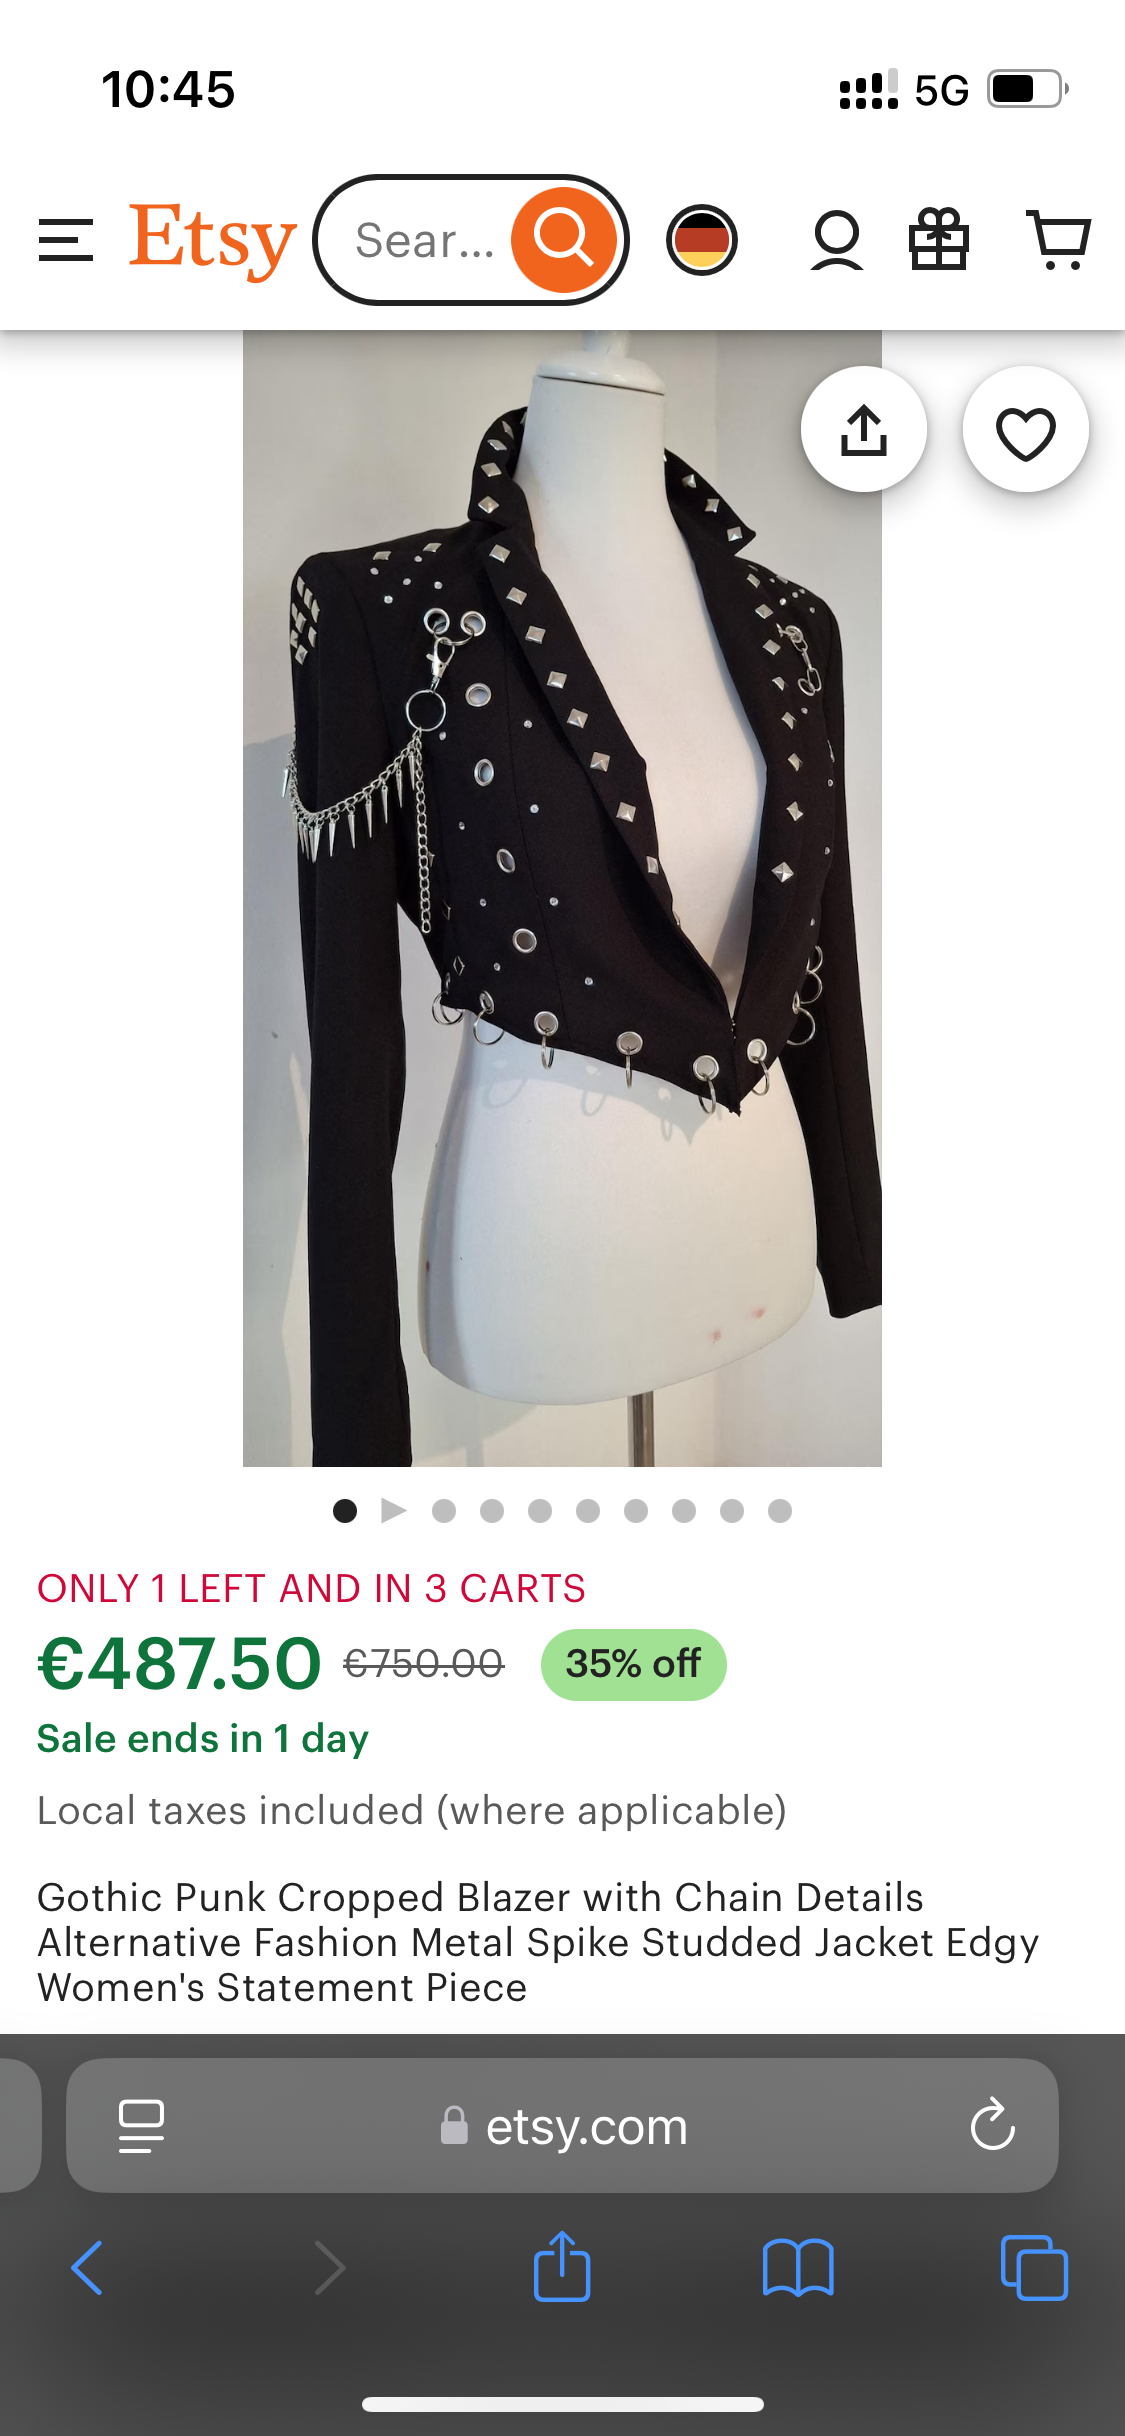This screenshot has height=2436, width=1125.
Task: Jump to the third carousel dot
Action: click(444, 1511)
